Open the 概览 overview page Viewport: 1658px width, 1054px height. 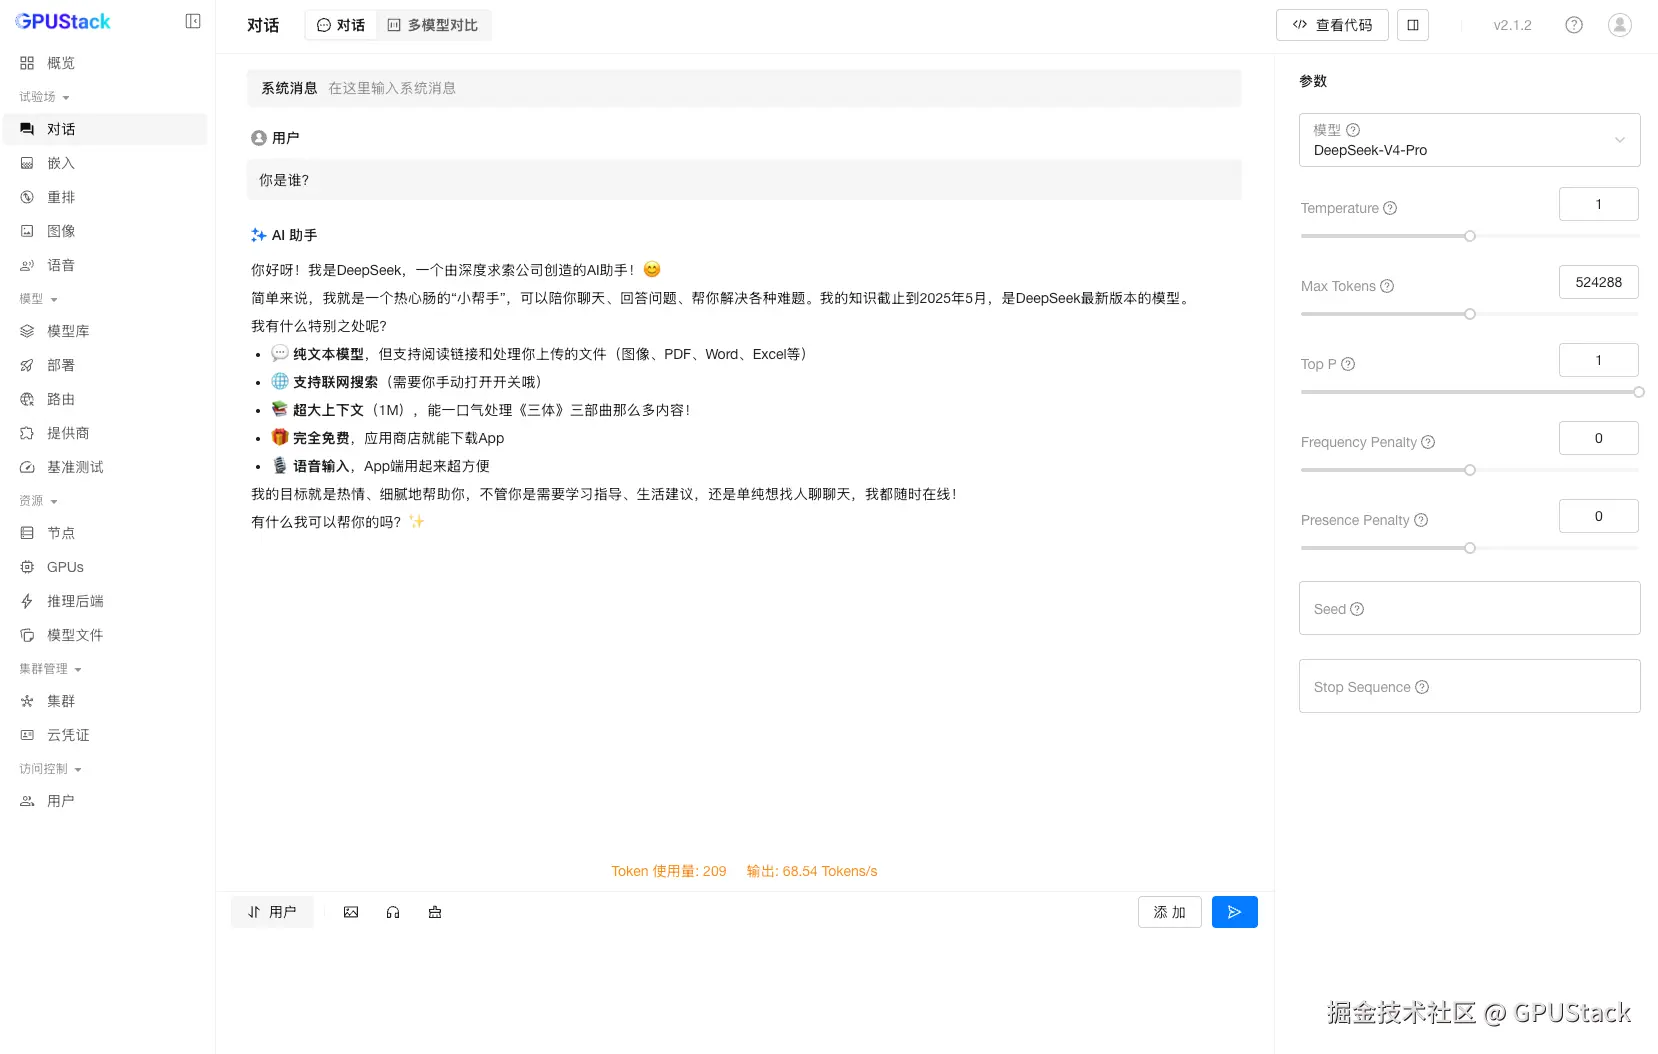point(105,63)
